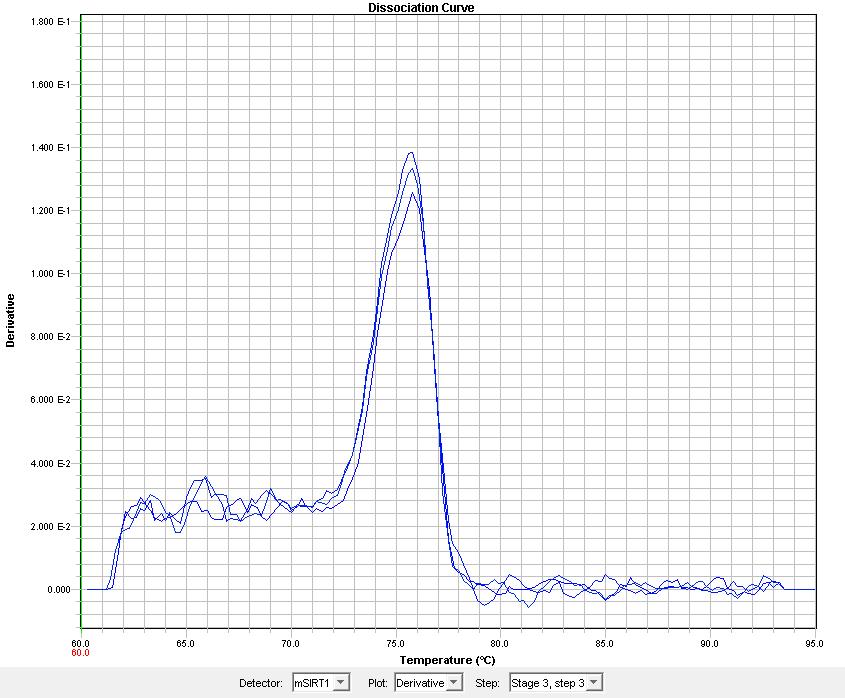Open the Plot dropdown showing Derivative
The width and height of the screenshot is (845, 698).
[x=428, y=683]
